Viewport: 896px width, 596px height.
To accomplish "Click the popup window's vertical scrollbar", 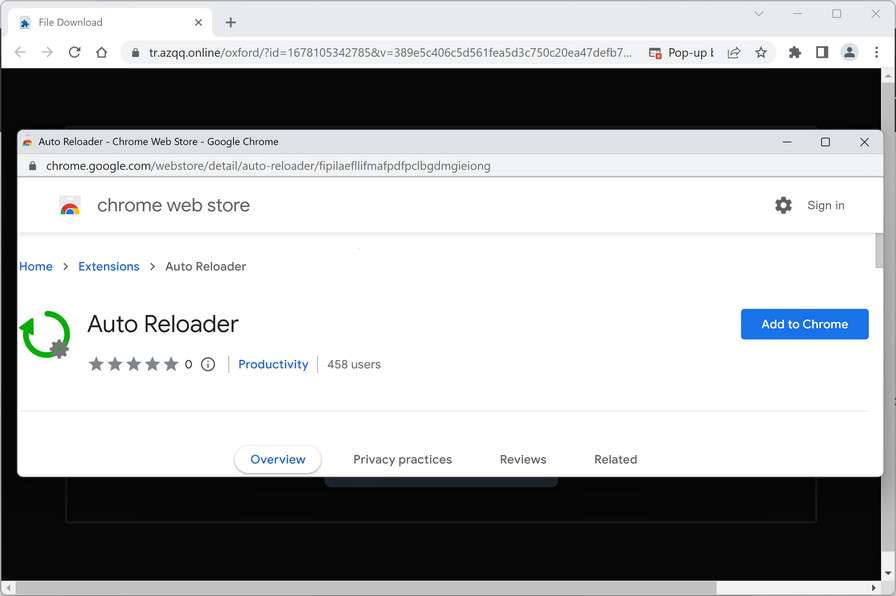I will click(878, 250).
